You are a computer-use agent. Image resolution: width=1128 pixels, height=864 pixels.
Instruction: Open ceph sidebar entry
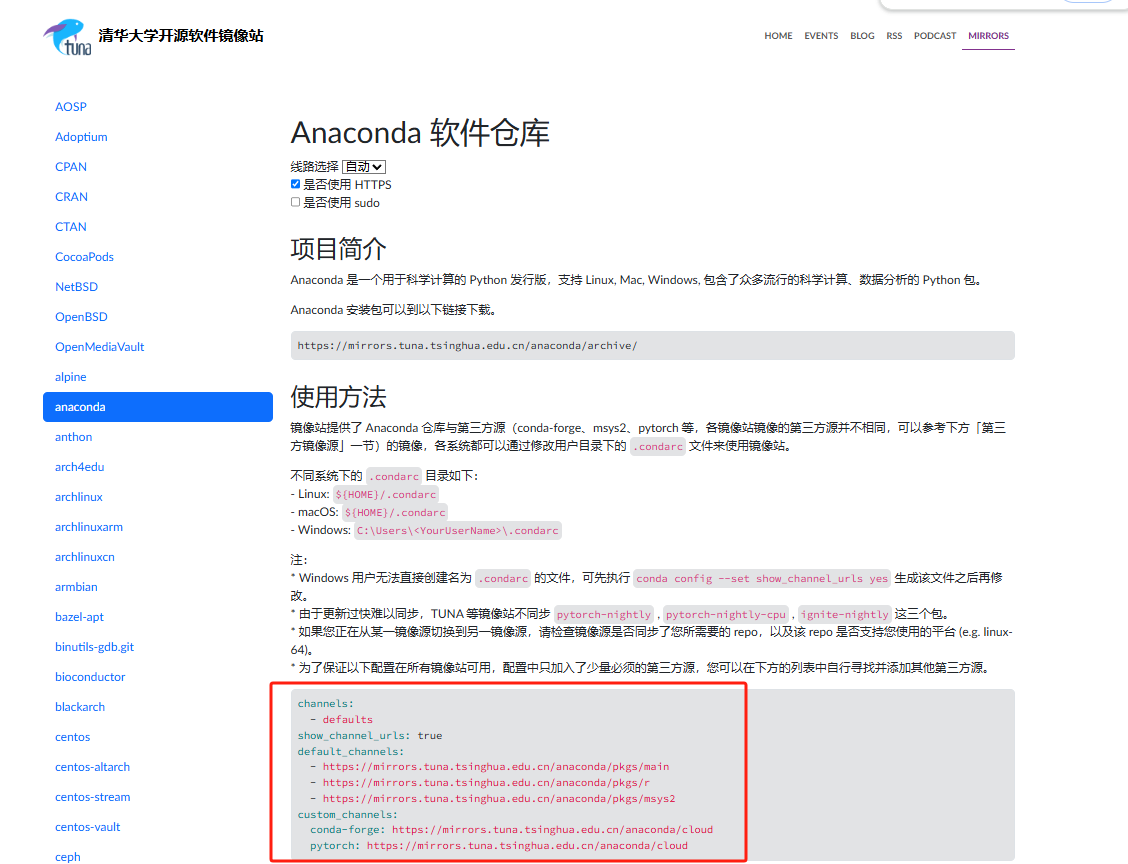point(68,857)
